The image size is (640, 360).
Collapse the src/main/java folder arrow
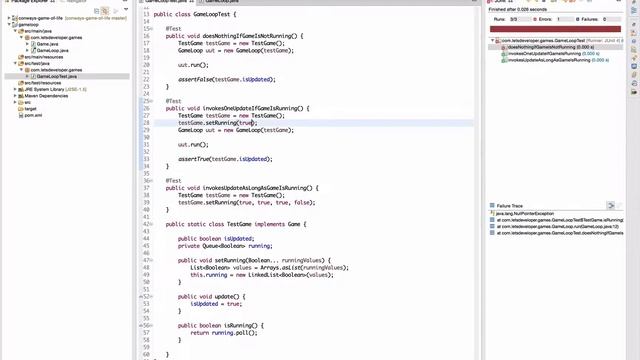(x=16, y=31)
